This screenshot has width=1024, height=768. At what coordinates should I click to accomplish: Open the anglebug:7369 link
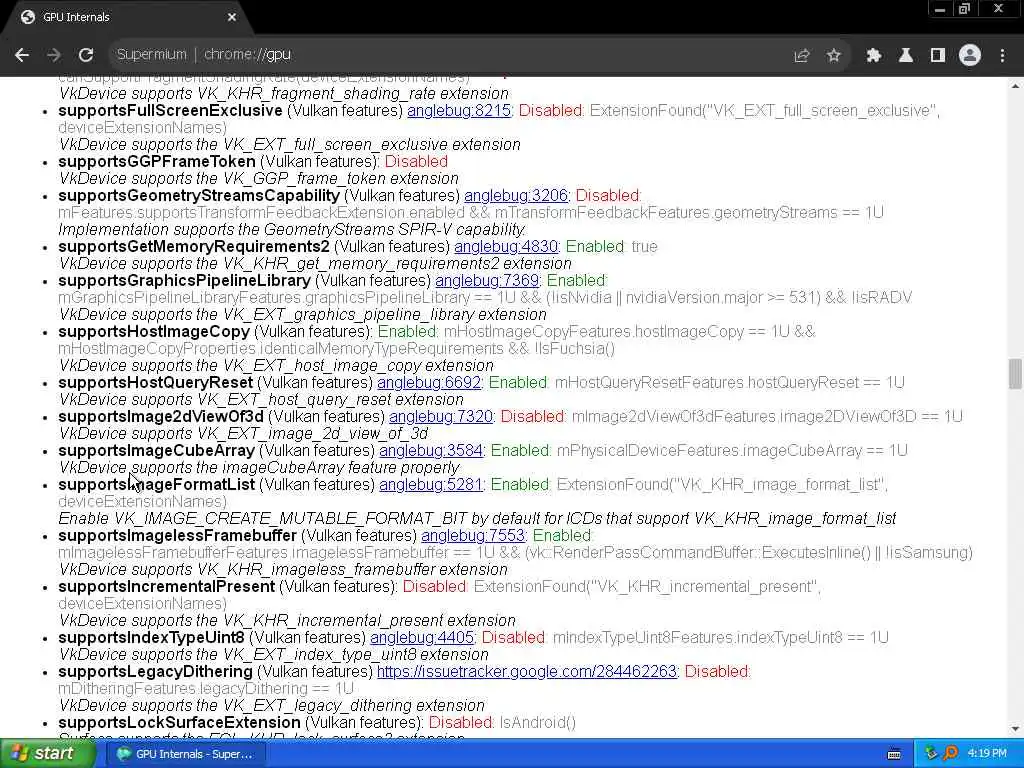(487, 280)
